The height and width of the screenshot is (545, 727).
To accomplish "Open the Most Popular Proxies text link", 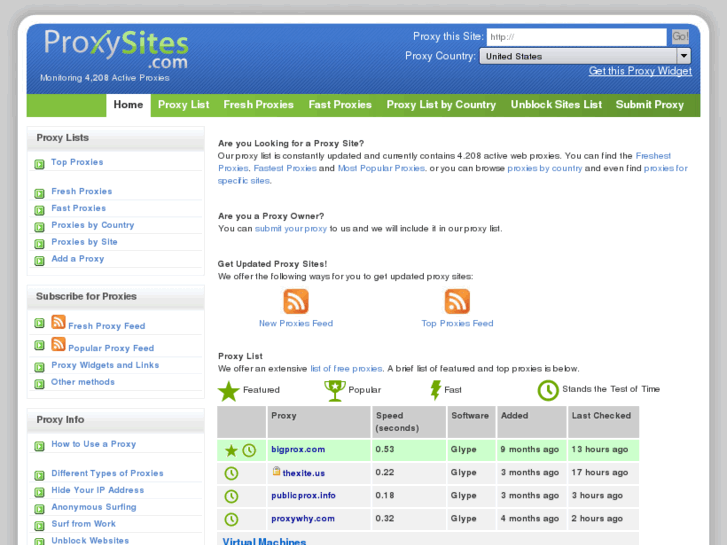I will 381,168.
